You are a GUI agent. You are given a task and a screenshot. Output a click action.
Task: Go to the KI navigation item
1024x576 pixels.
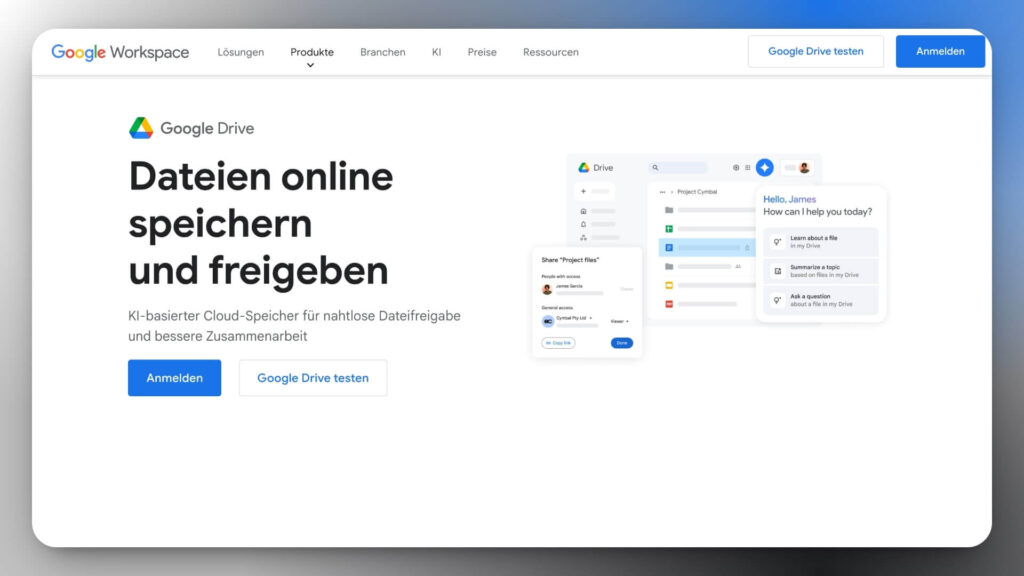click(x=436, y=52)
